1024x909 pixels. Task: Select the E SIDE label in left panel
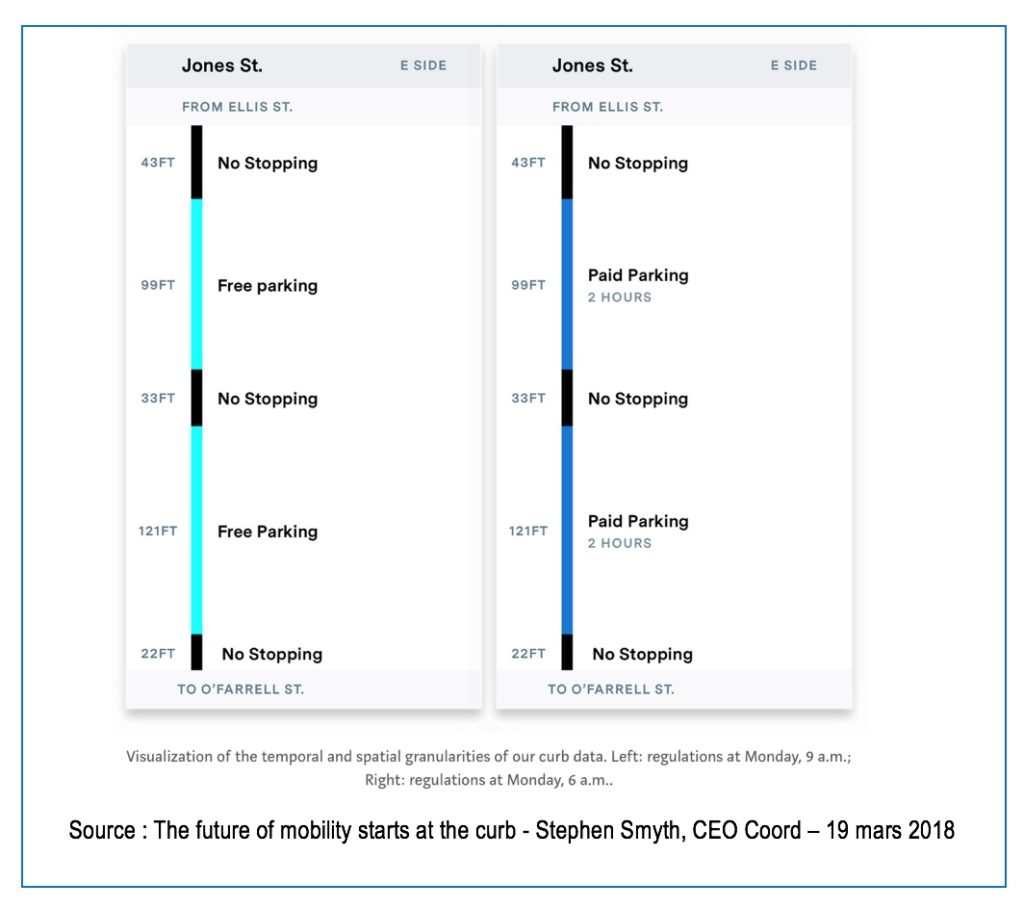(423, 65)
